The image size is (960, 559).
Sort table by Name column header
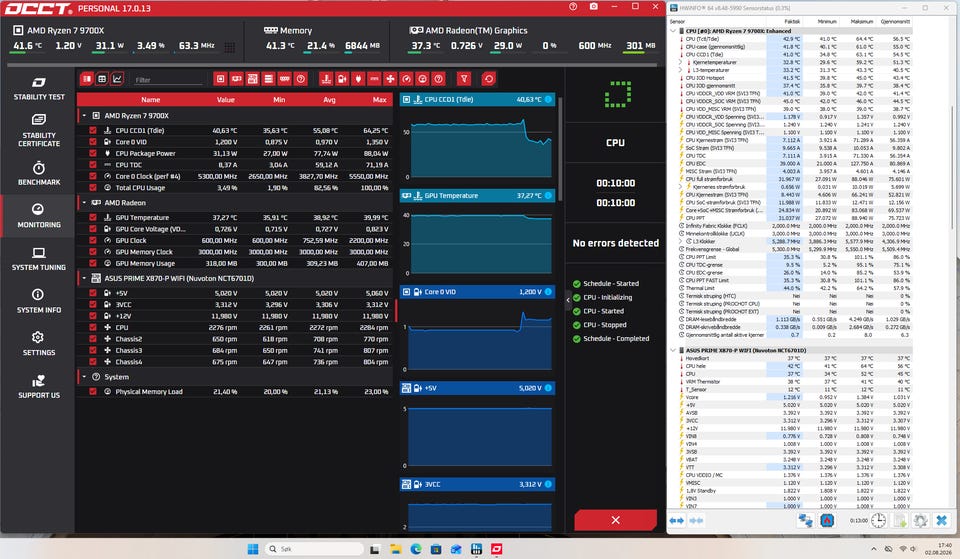[x=151, y=99]
